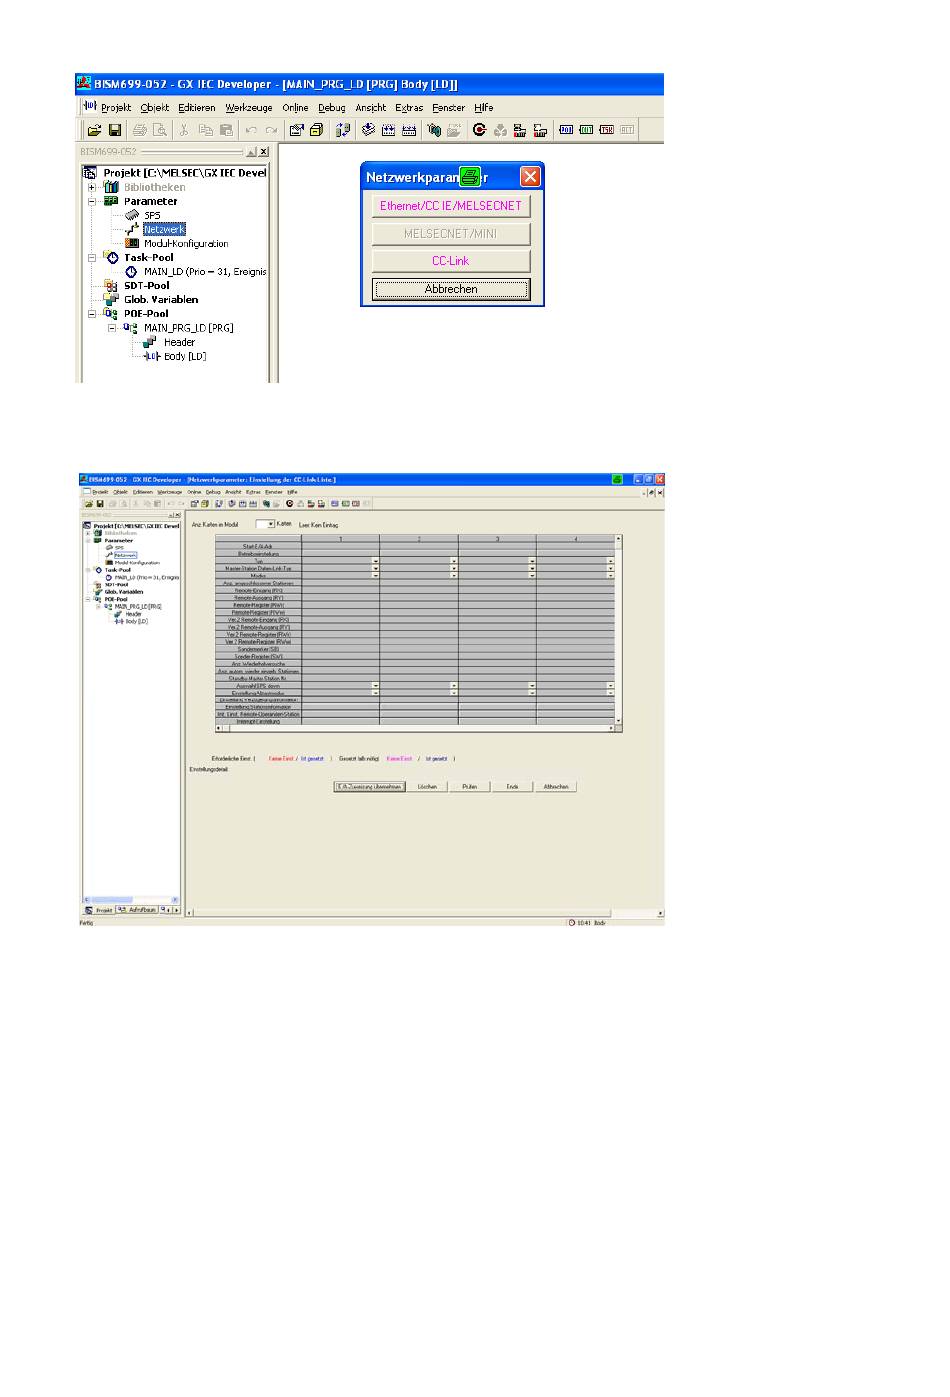
Task: Click the vertical scrollbar of the CC-Link table
Action: [x=619, y=630]
